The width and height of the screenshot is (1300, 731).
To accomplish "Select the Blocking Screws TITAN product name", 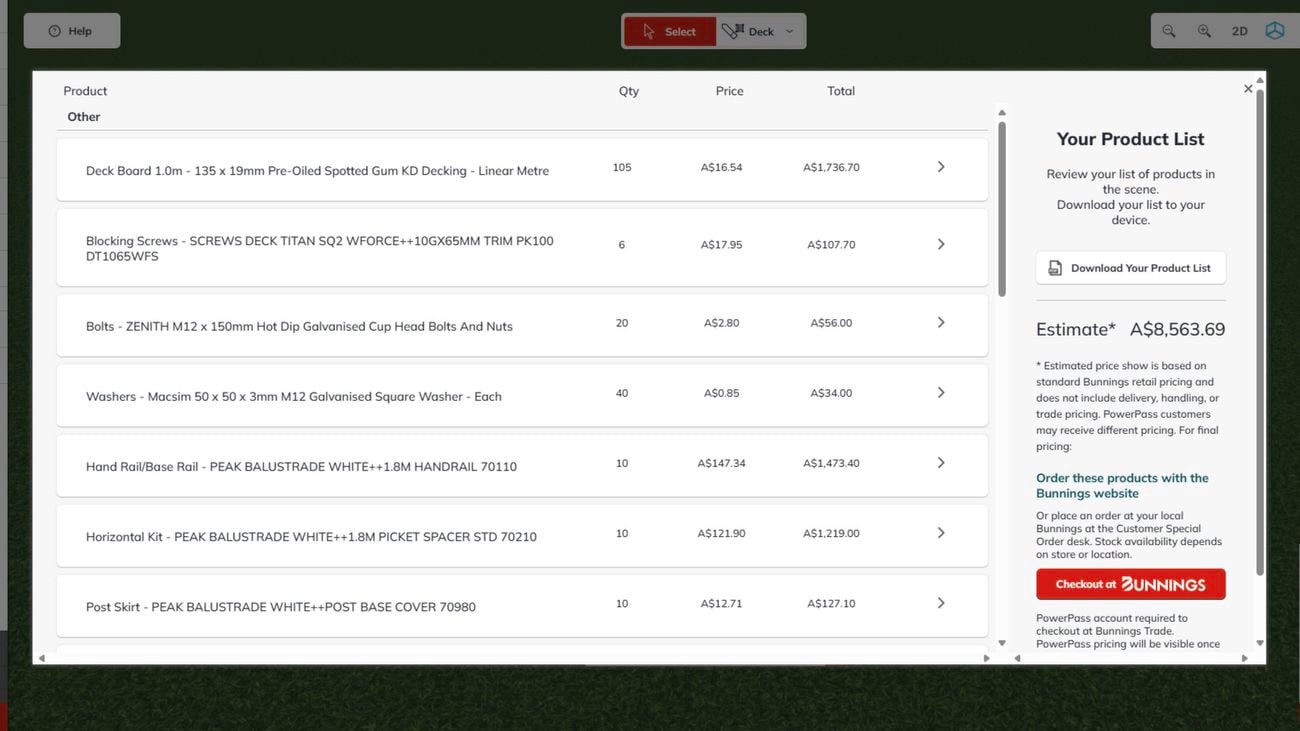I will tap(320, 248).
